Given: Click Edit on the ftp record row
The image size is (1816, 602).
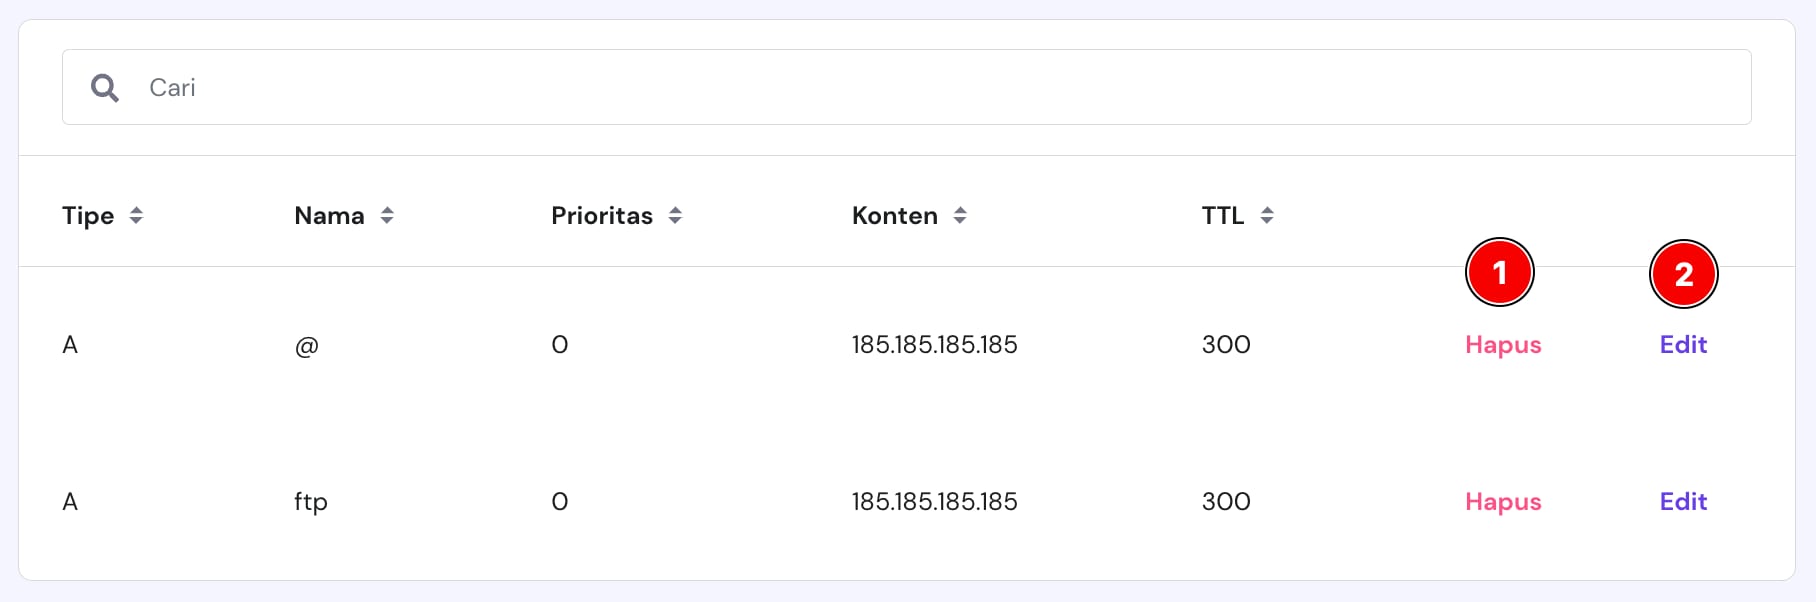Looking at the screenshot, I should [x=1683, y=501].
